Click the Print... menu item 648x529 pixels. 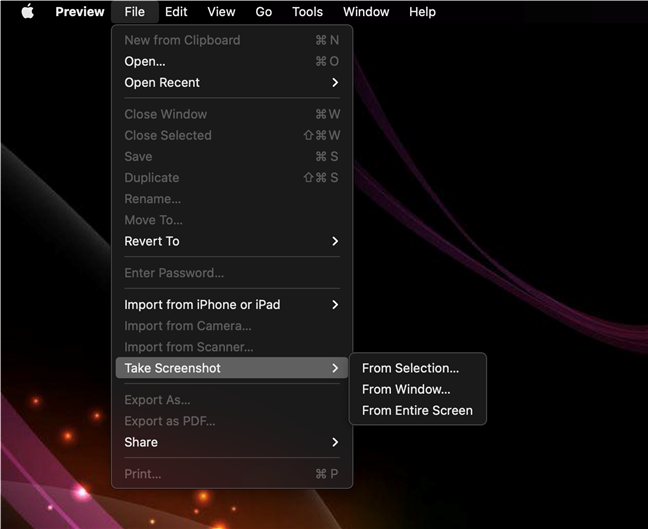pyautogui.click(x=232, y=474)
